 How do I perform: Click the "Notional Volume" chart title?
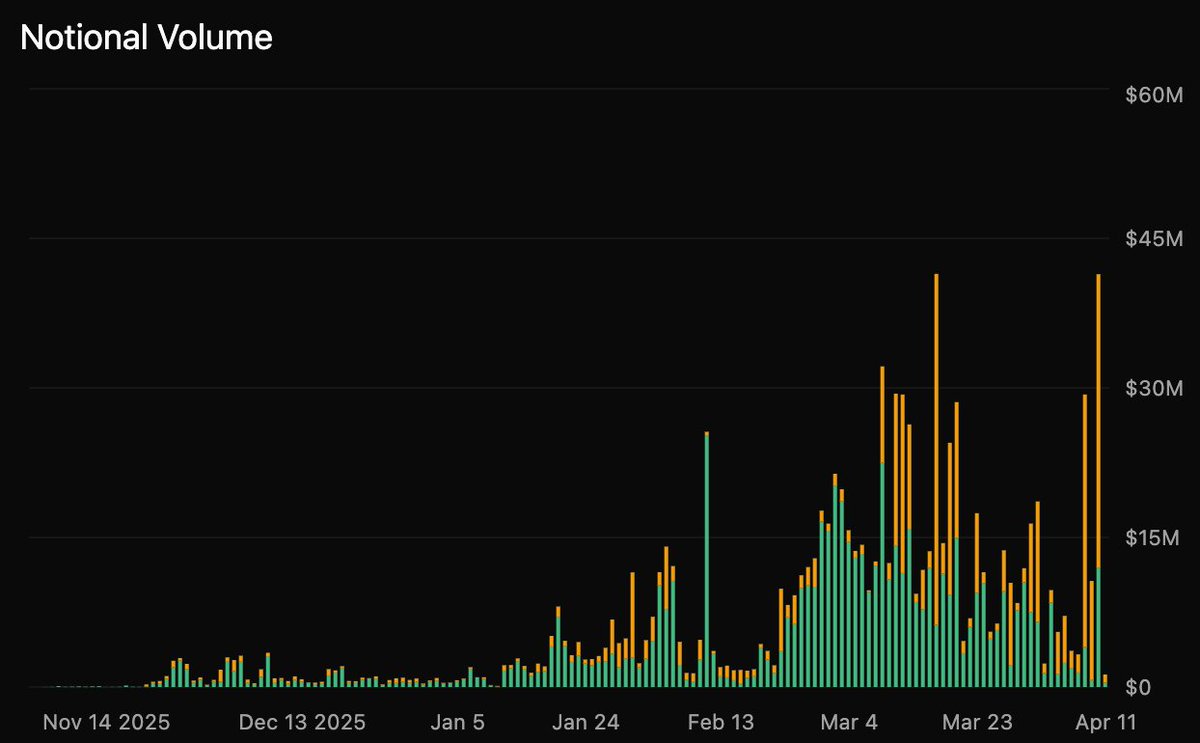(146, 38)
